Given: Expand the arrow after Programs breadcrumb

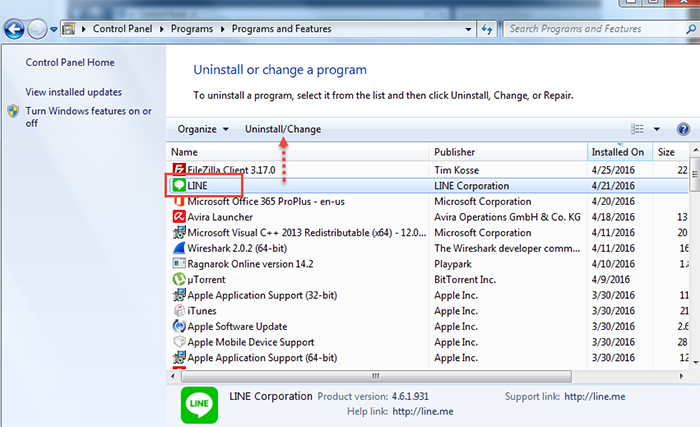Looking at the screenshot, I should coord(222,29).
